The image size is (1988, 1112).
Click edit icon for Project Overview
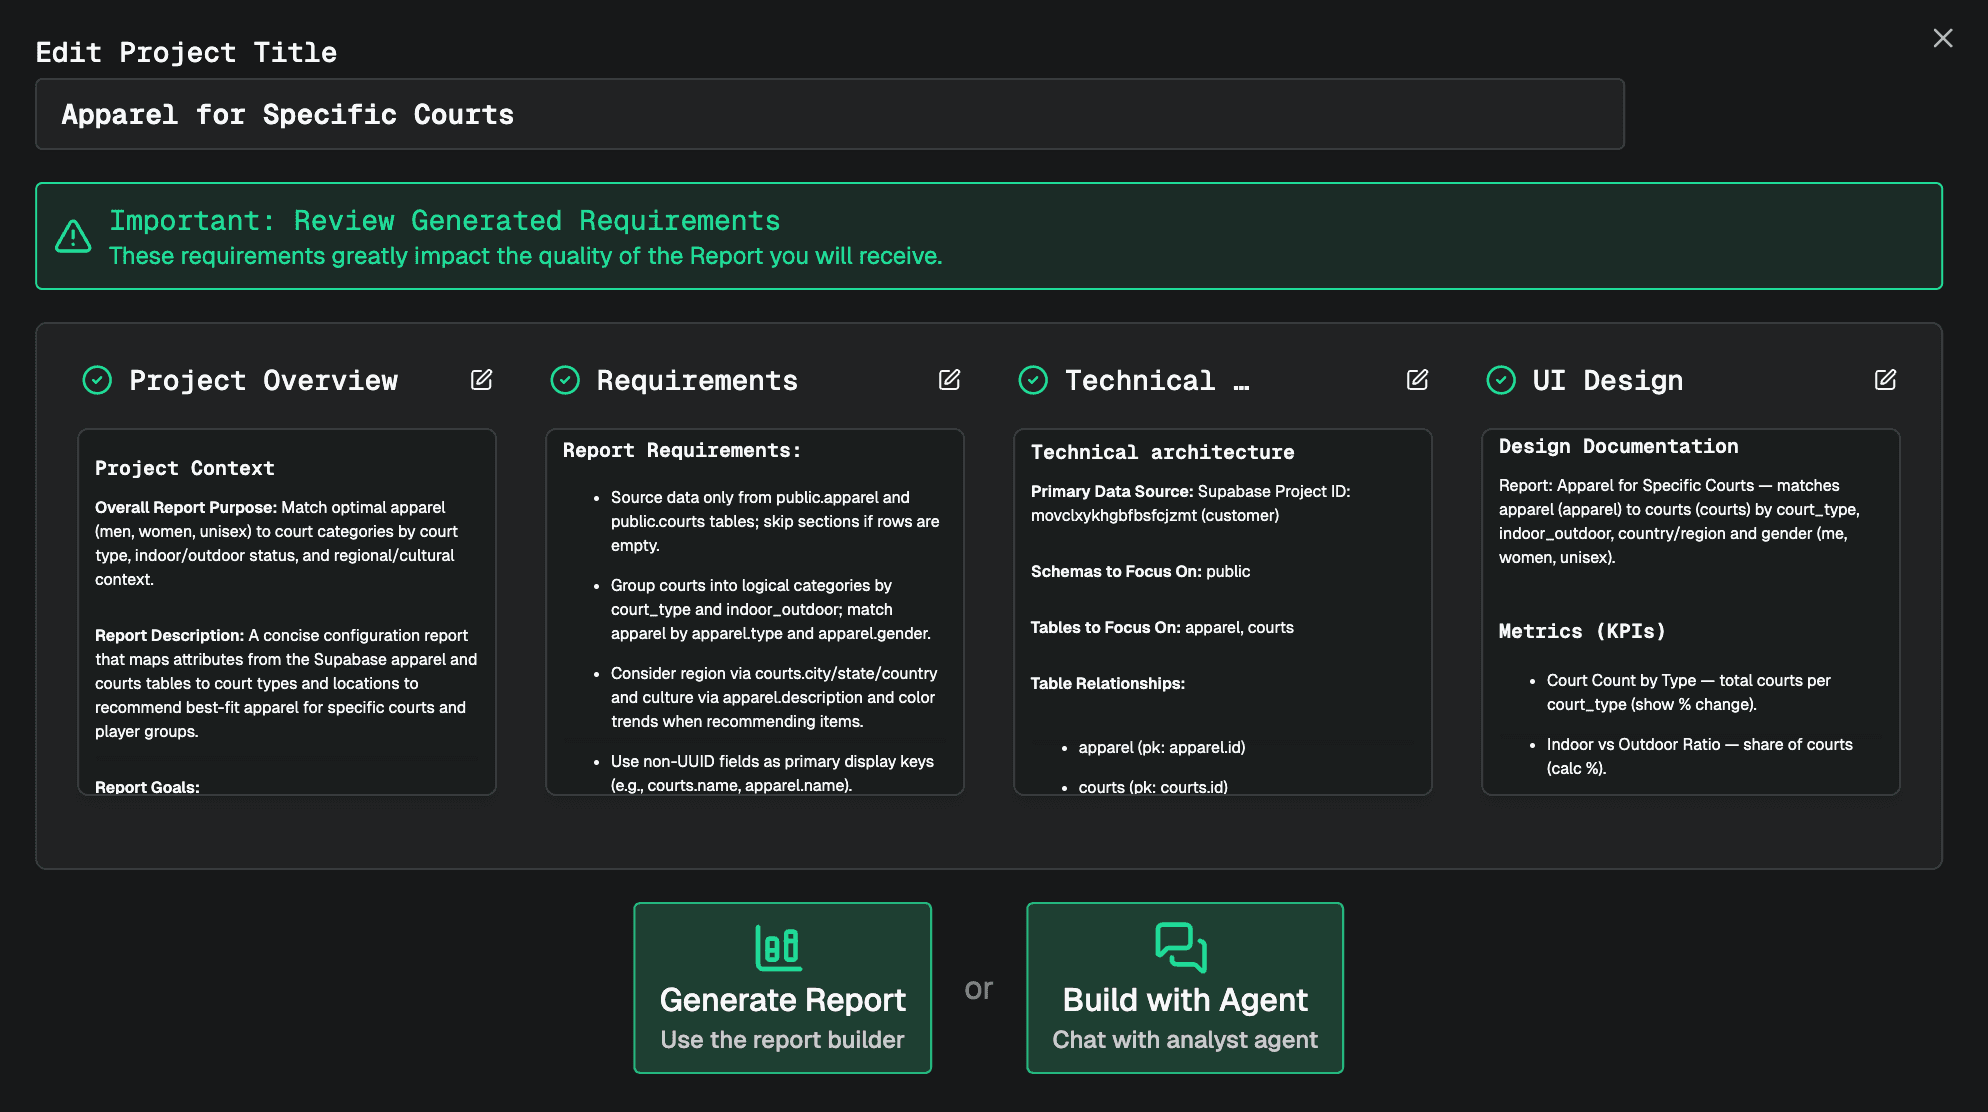coord(481,380)
